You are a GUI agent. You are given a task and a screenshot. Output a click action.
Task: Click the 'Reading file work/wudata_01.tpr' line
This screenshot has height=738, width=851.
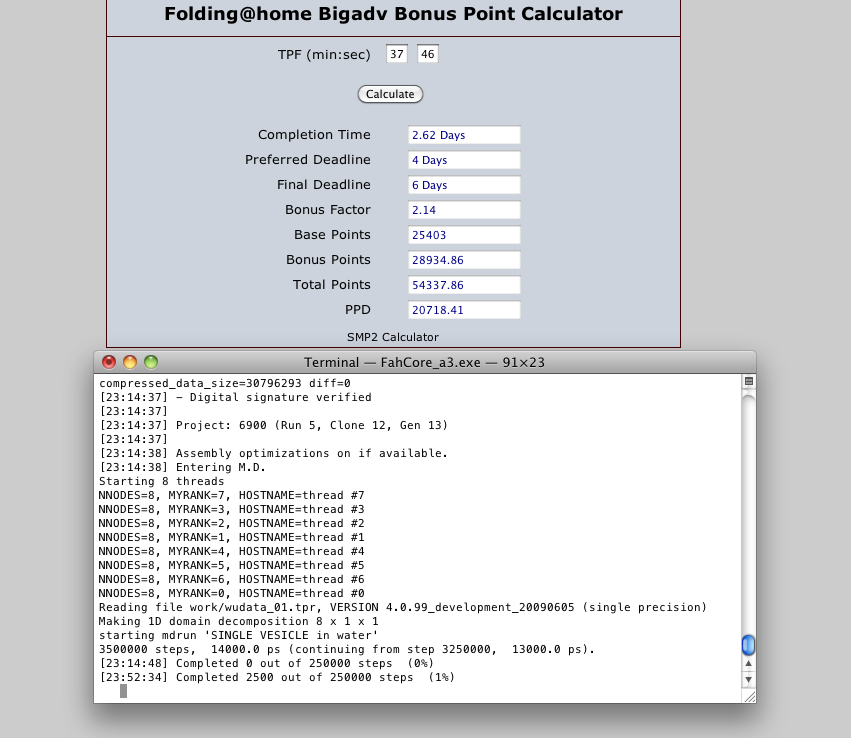[403, 607]
